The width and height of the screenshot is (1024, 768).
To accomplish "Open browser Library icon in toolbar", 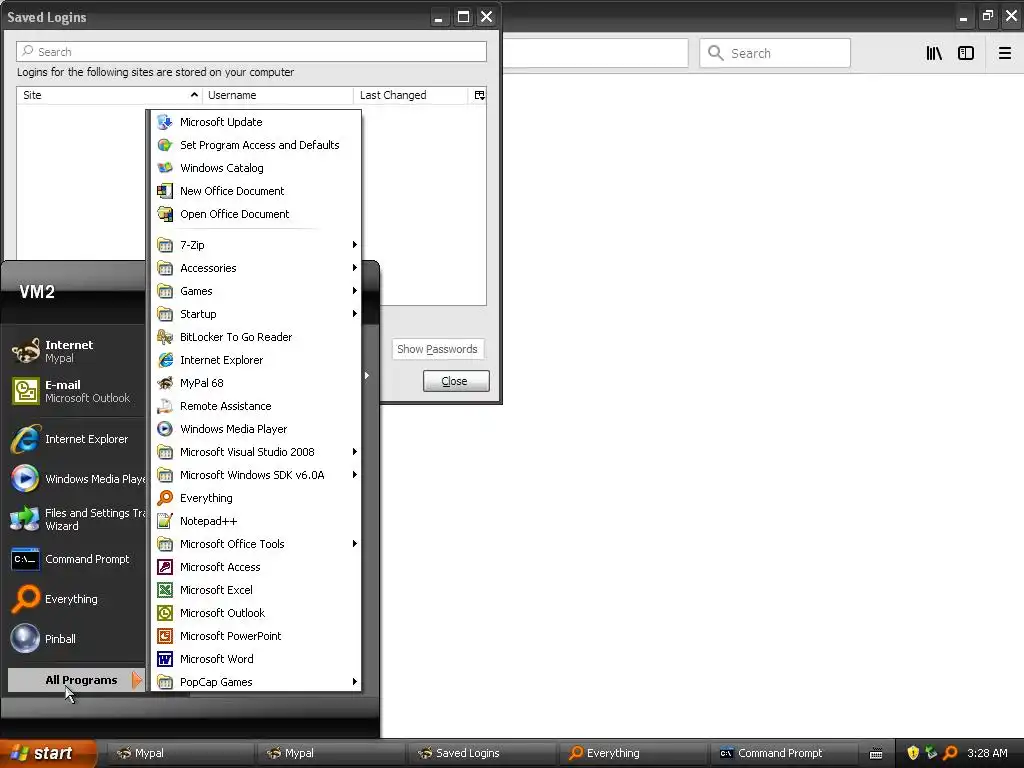I will (934, 53).
